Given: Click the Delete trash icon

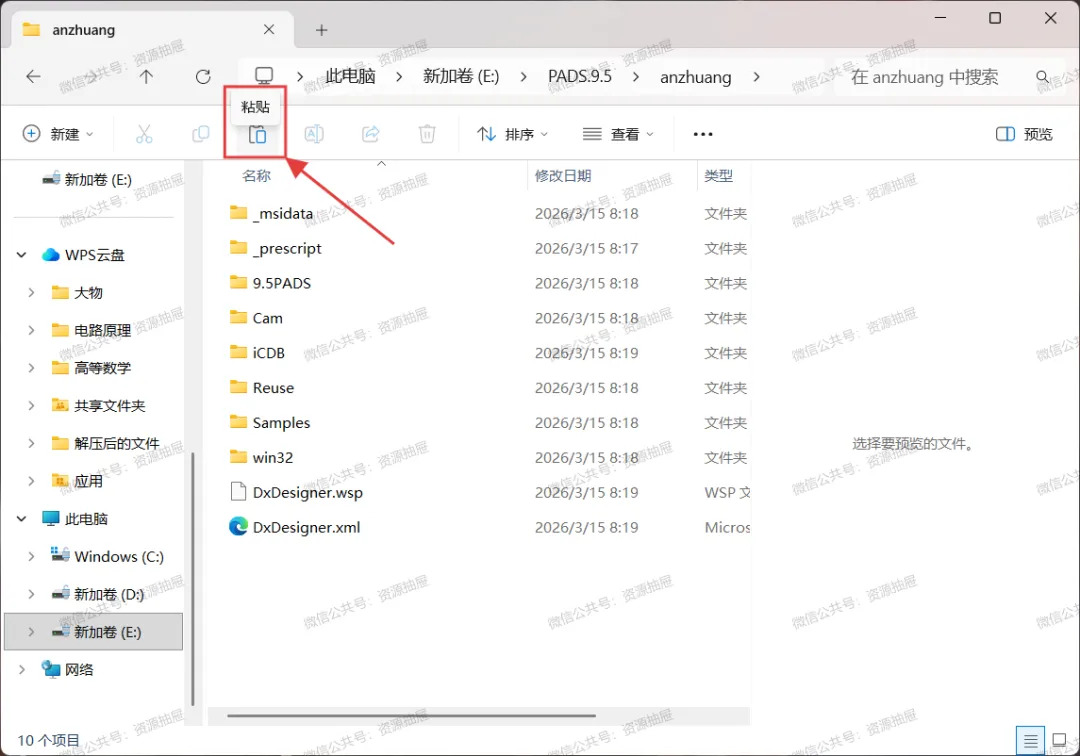Looking at the screenshot, I should (427, 134).
